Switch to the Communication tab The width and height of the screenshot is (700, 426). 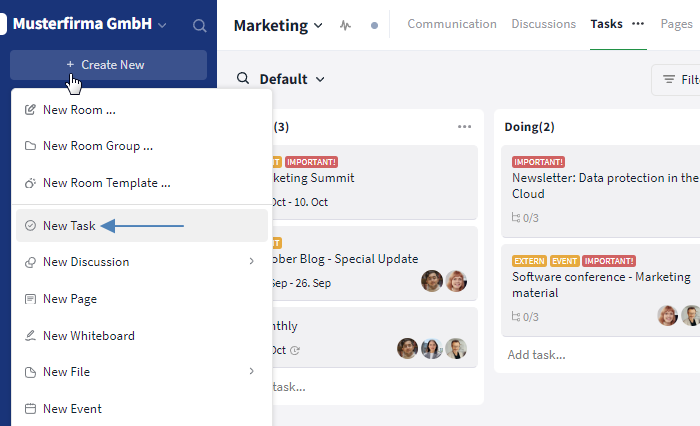pyautogui.click(x=451, y=24)
